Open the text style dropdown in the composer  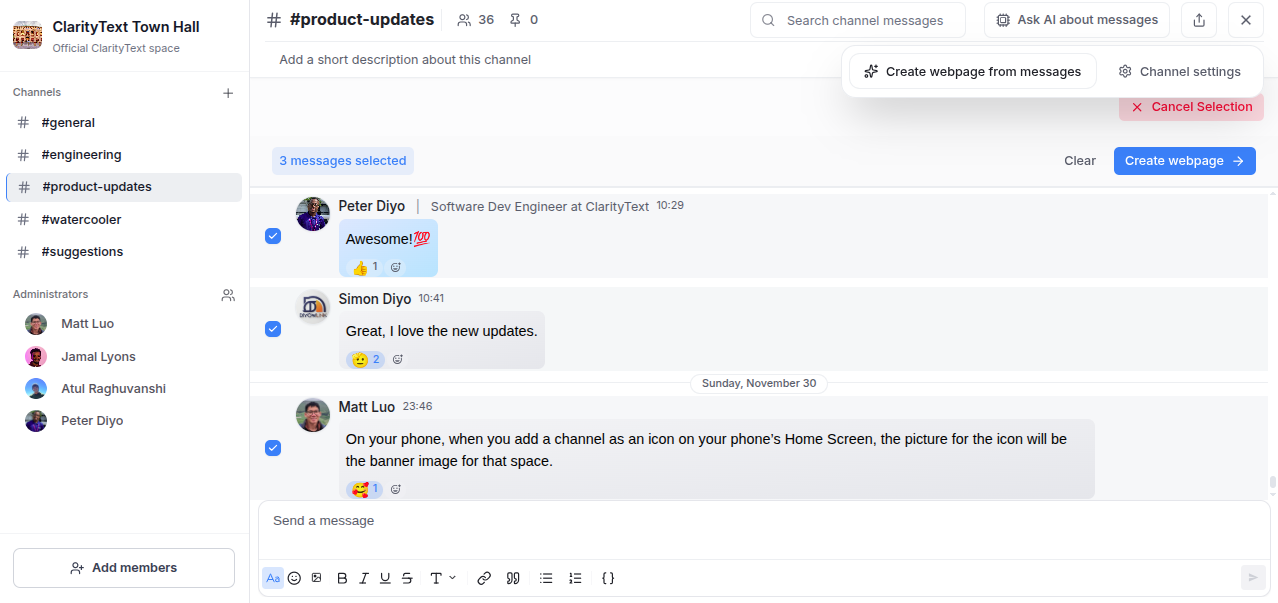(x=441, y=578)
